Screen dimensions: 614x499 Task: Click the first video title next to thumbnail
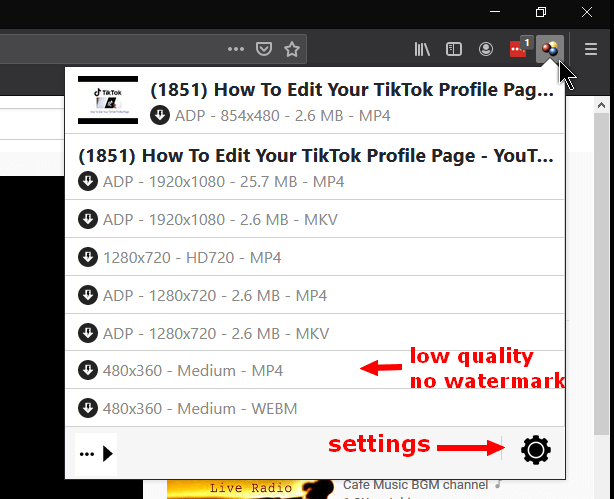pos(352,90)
